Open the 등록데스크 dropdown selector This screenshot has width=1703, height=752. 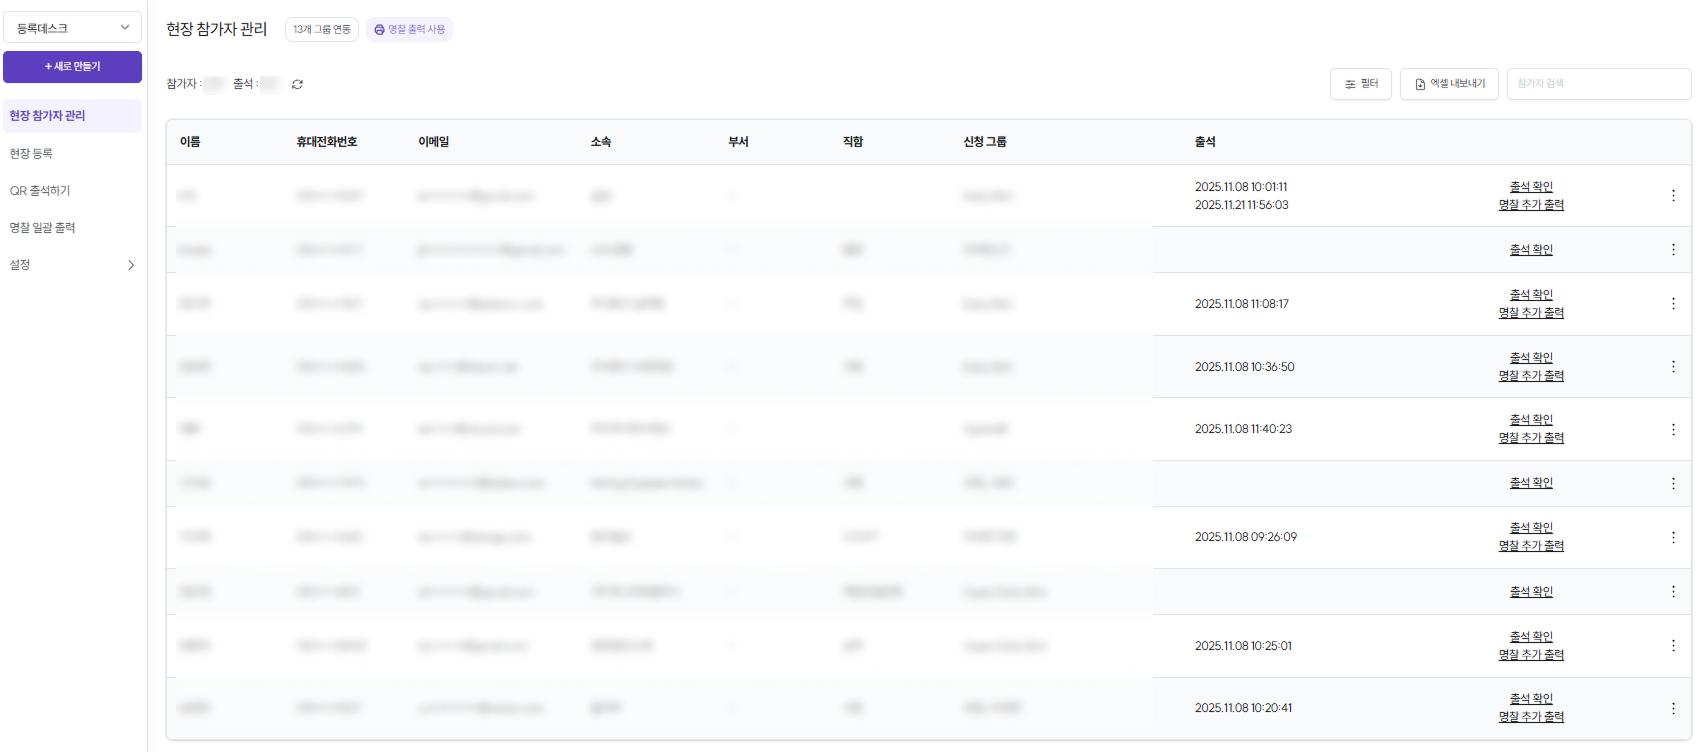[x=72, y=28]
